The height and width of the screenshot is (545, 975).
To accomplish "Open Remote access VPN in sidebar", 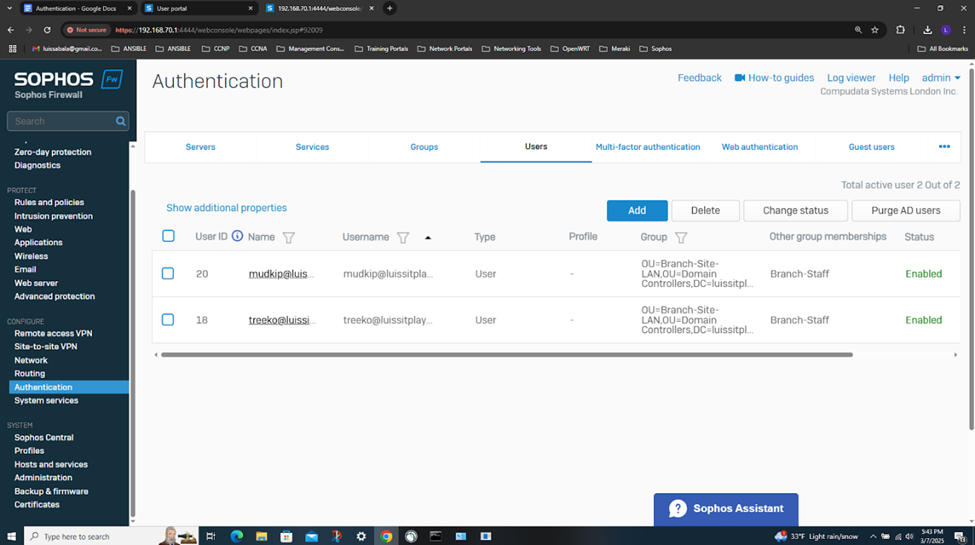I will click(x=53, y=333).
